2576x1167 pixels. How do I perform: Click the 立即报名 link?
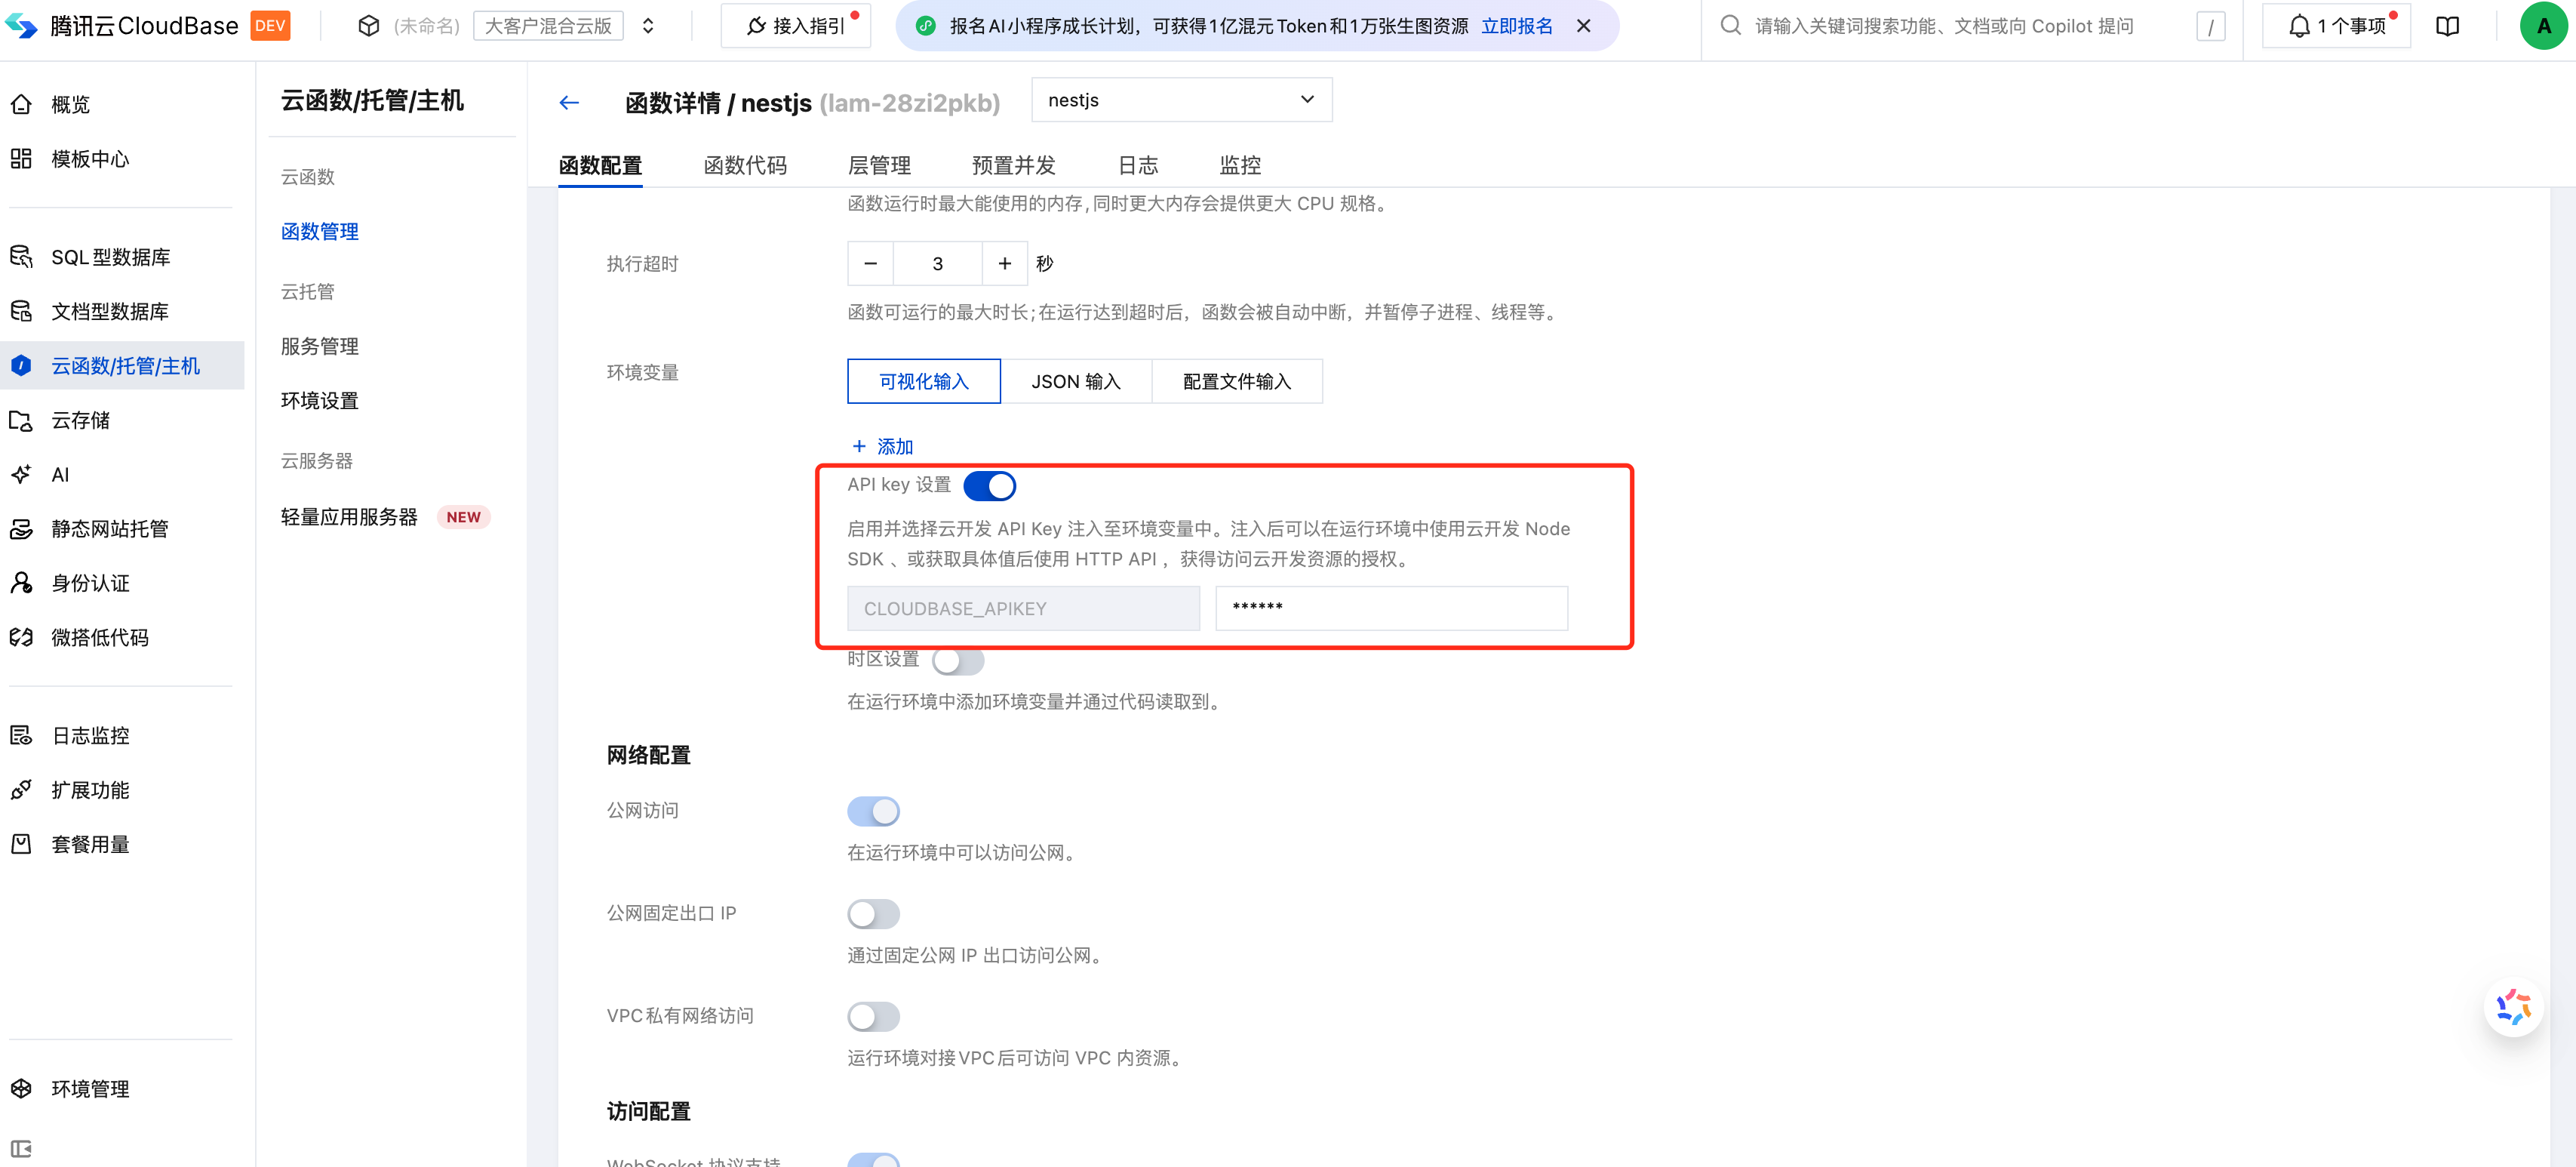click(1516, 26)
